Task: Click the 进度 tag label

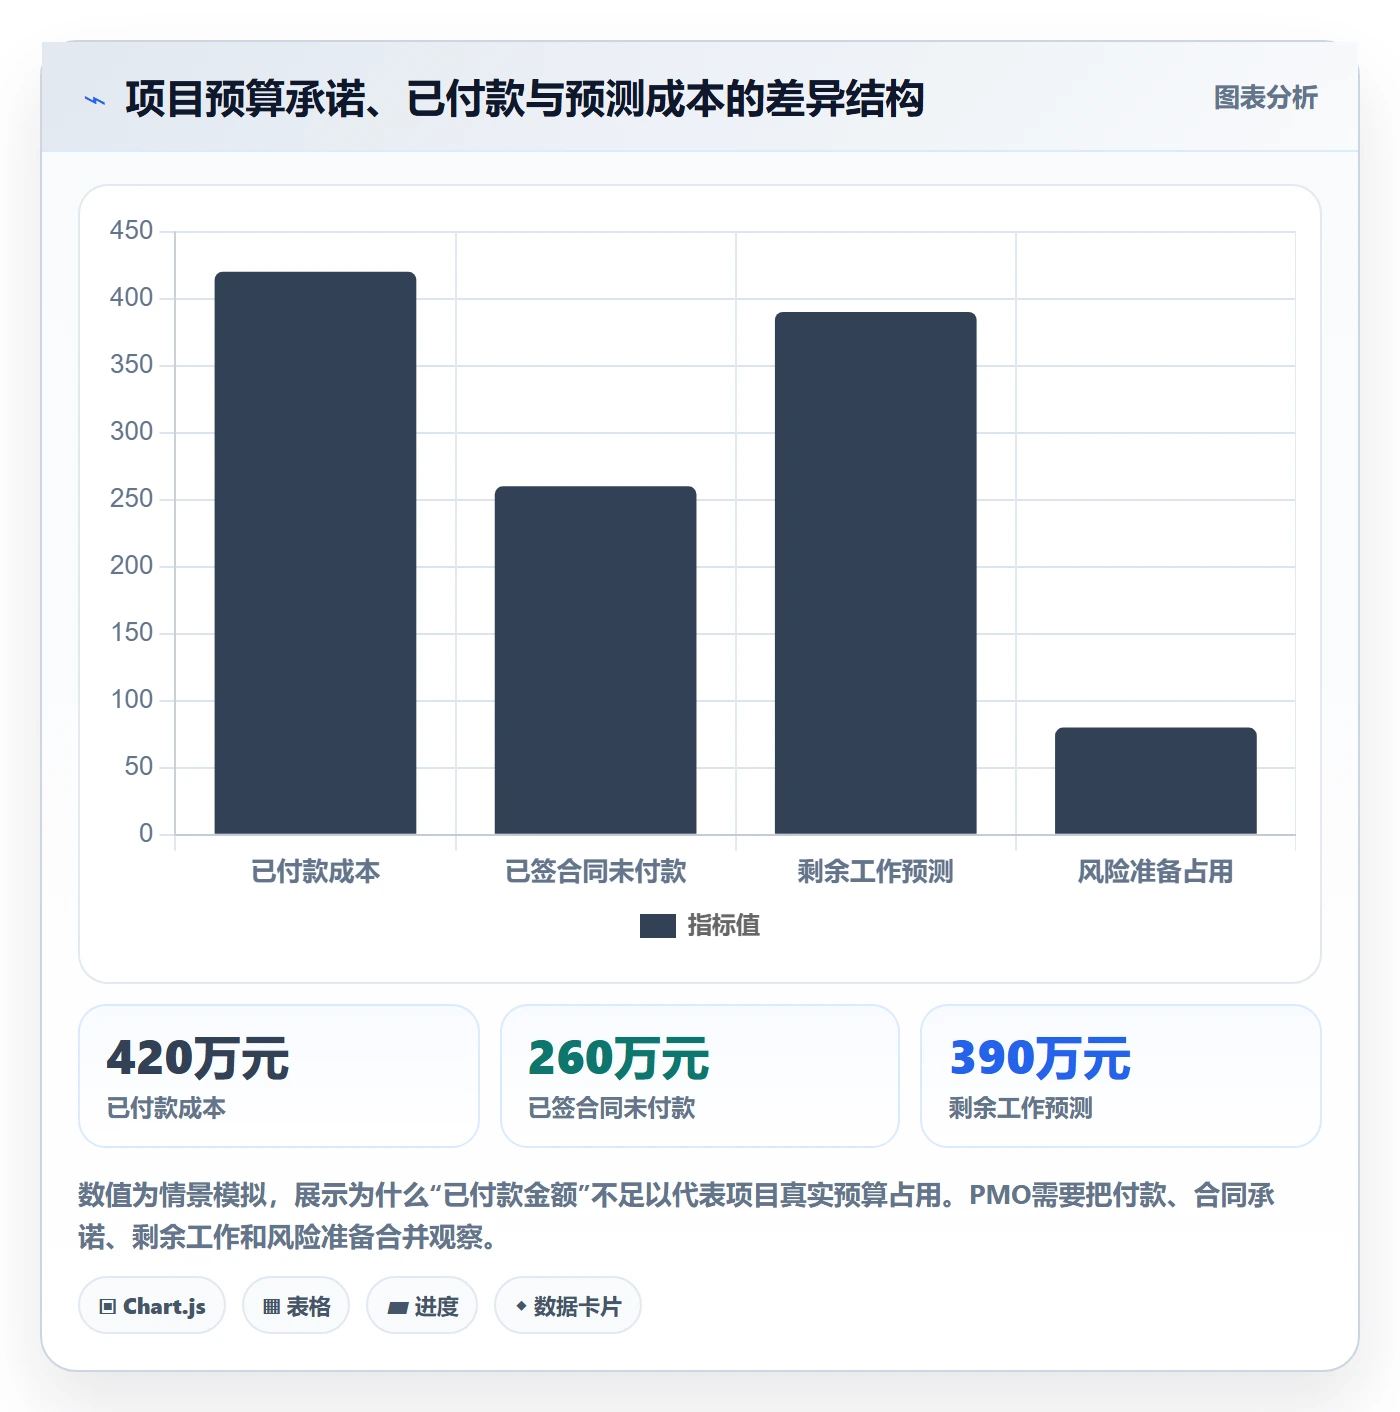Action: click(437, 1307)
